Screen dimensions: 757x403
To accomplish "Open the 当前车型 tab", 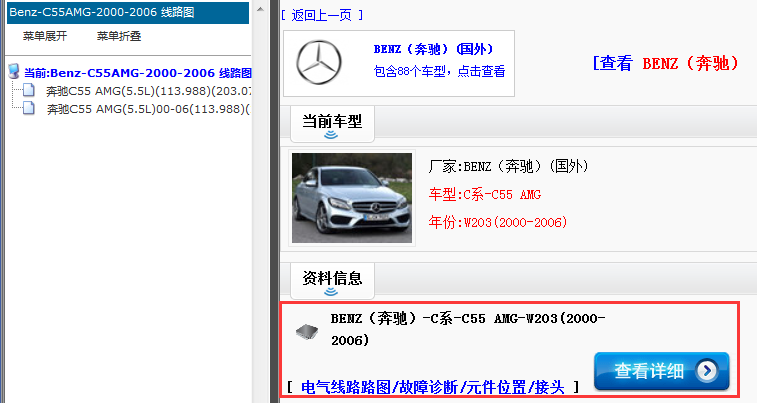I will click(x=332, y=125).
